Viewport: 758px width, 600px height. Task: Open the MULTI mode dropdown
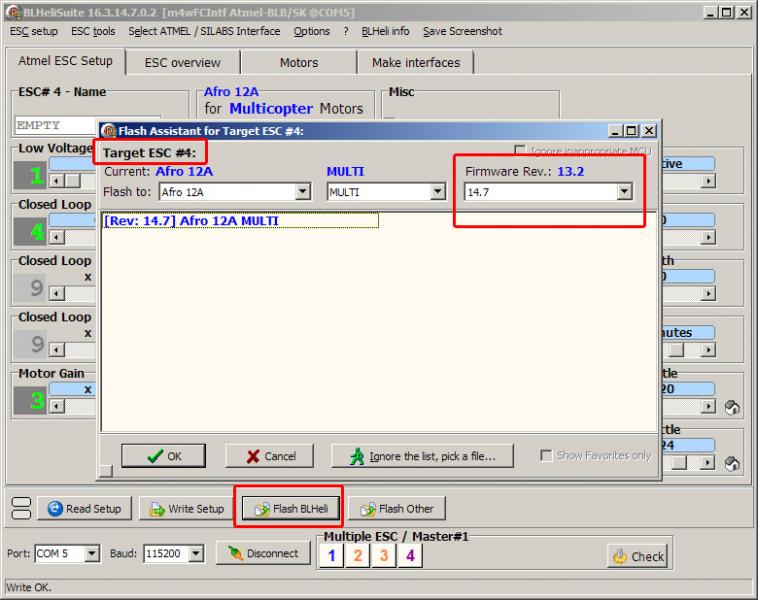point(437,192)
